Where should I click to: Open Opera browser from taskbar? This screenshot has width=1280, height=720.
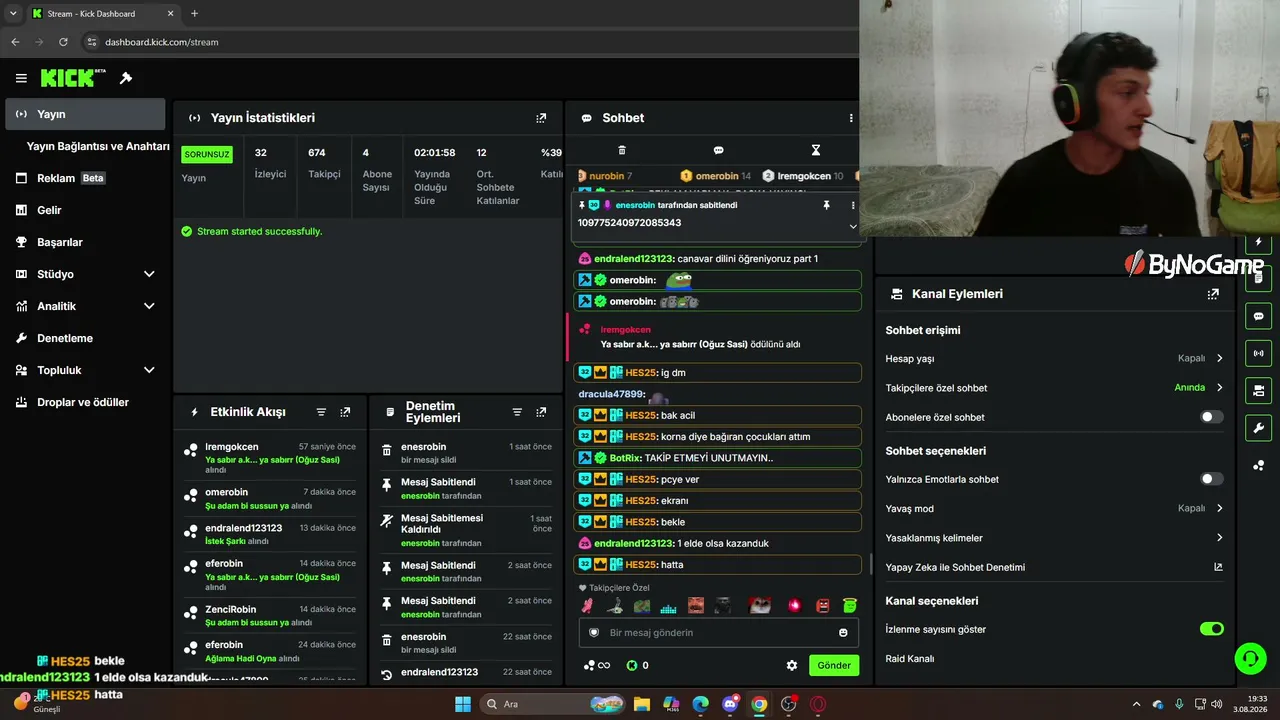coord(818,704)
